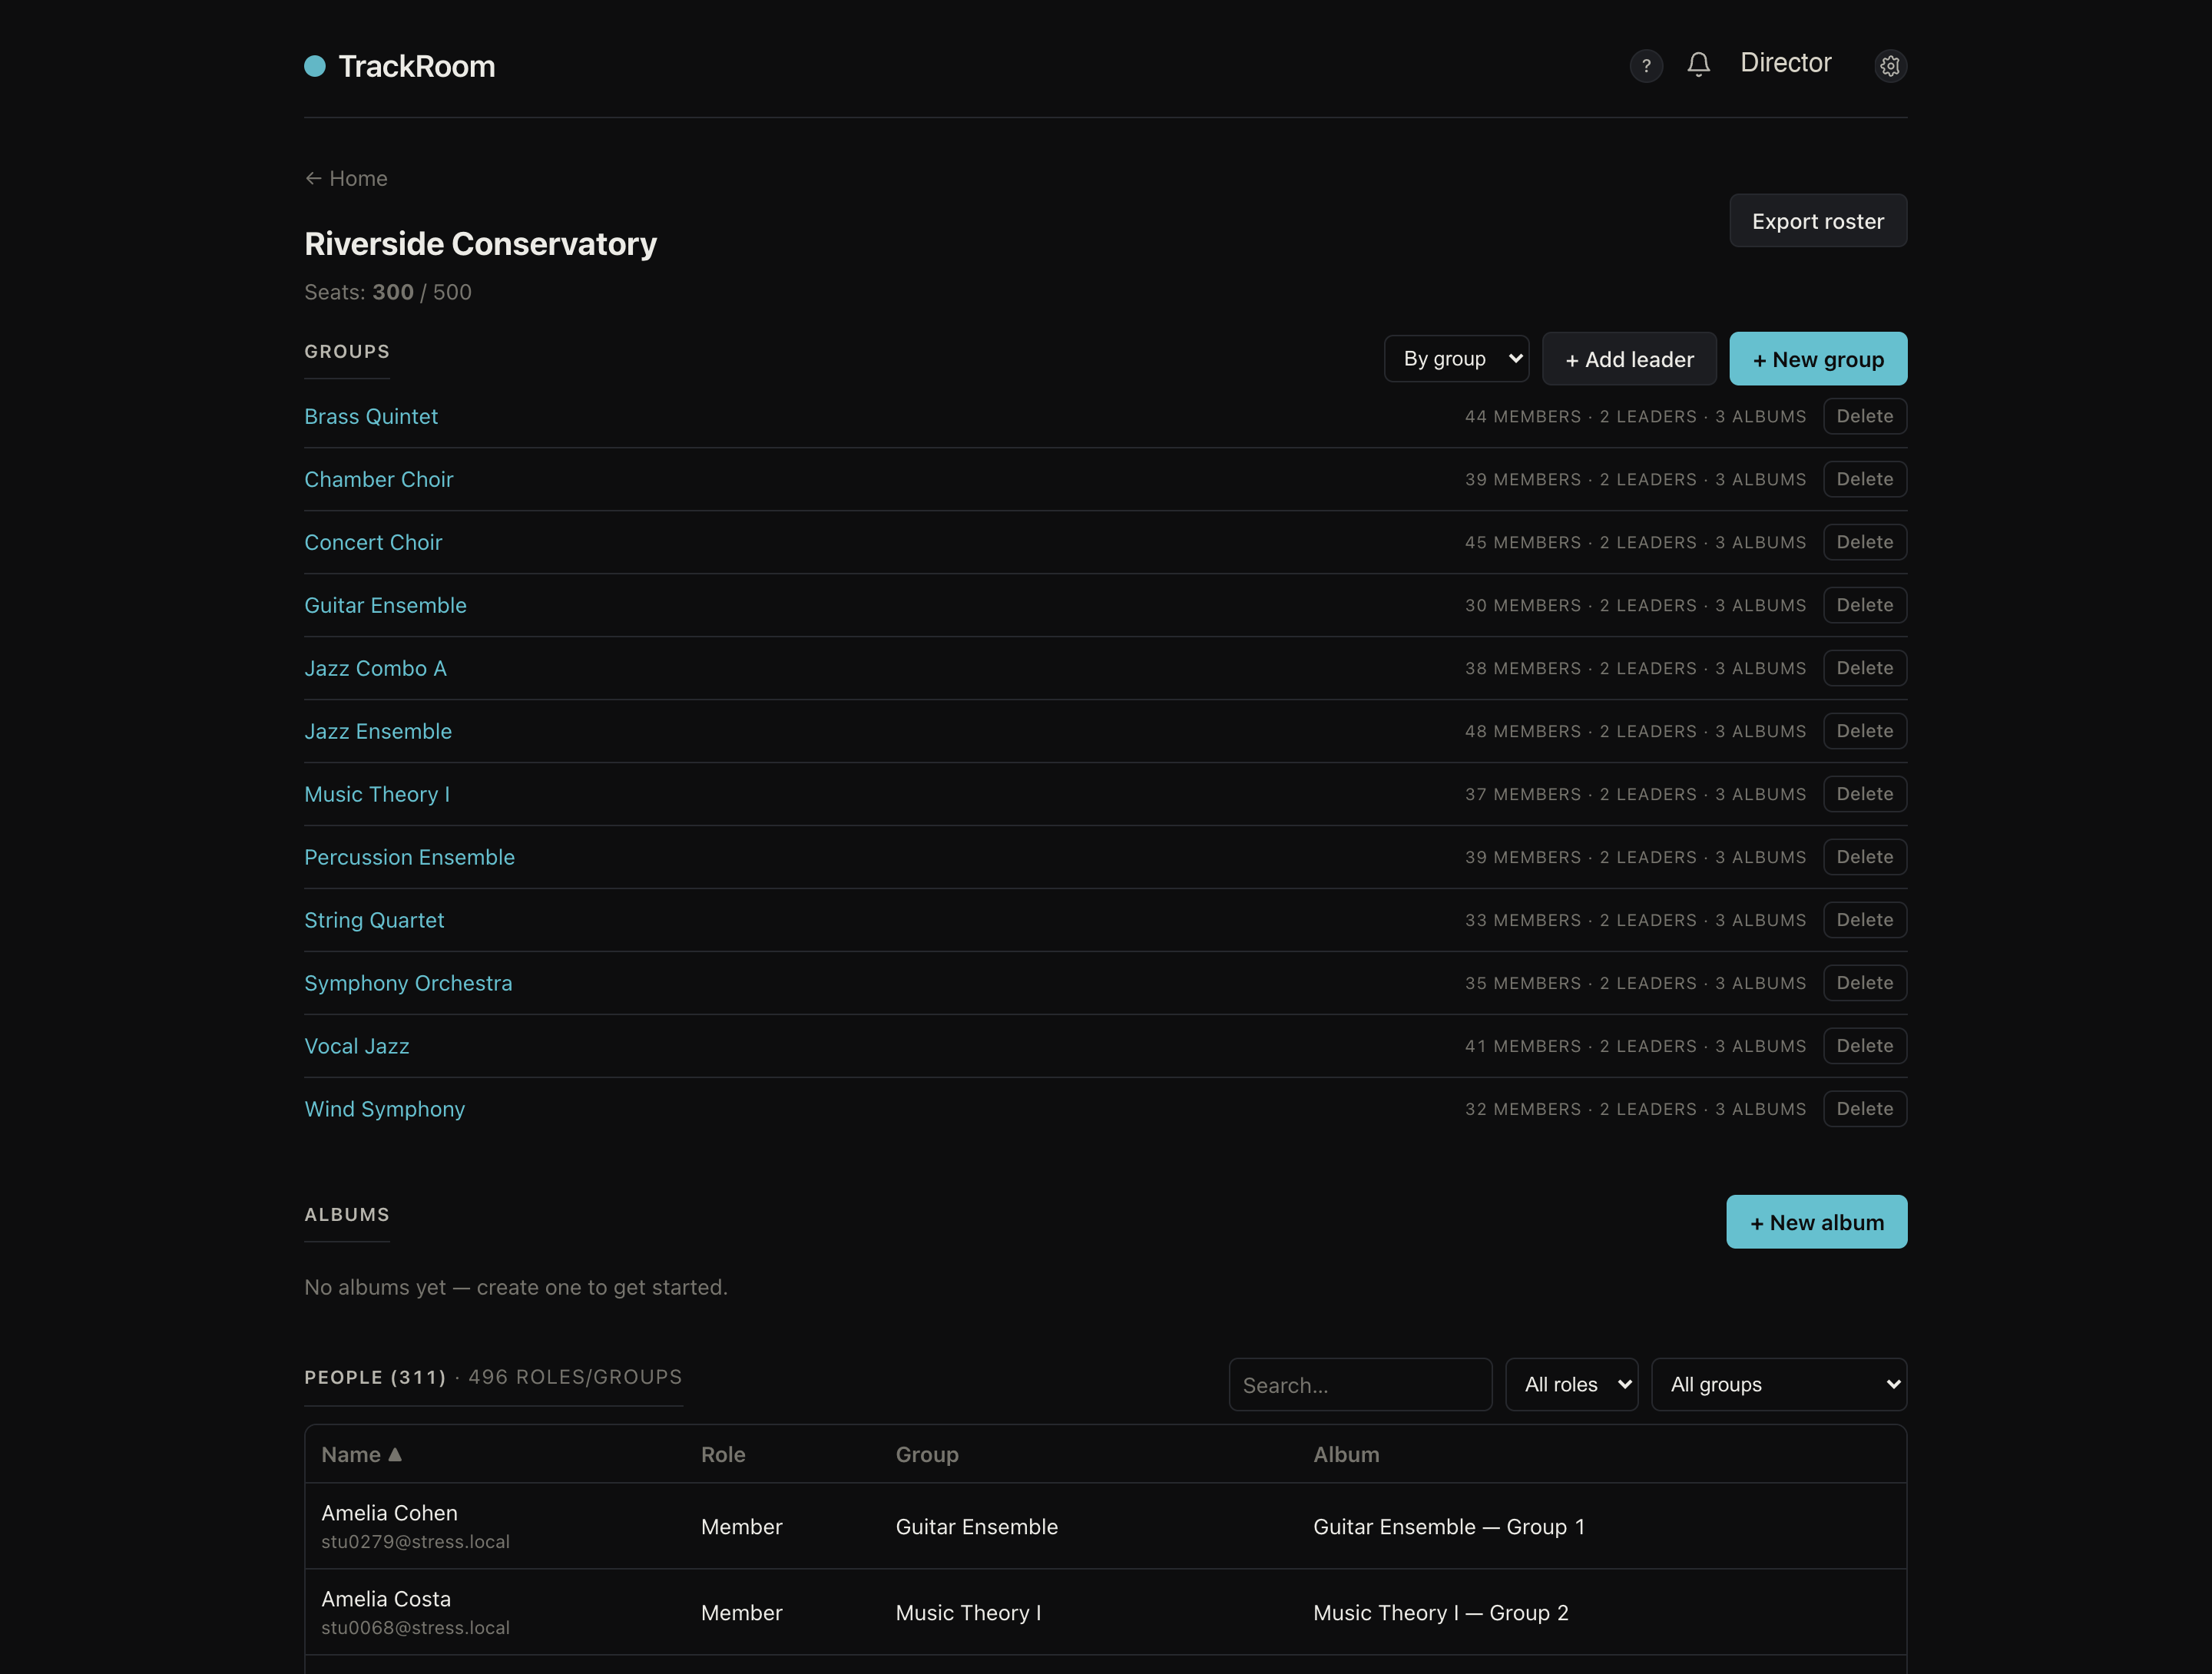Click the TrackRoom logo dot
The width and height of the screenshot is (2212, 1674).
(315, 66)
